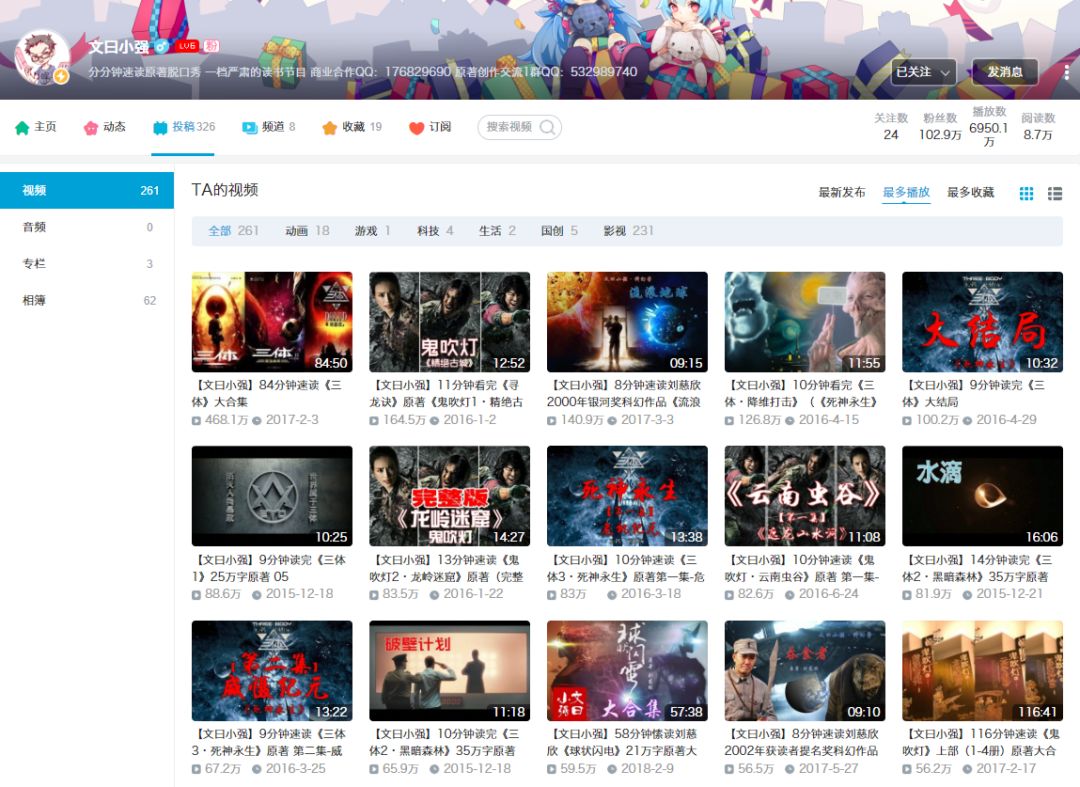
Task: Select 专栏 in sidebar
Action: pyautogui.click(x=87, y=264)
